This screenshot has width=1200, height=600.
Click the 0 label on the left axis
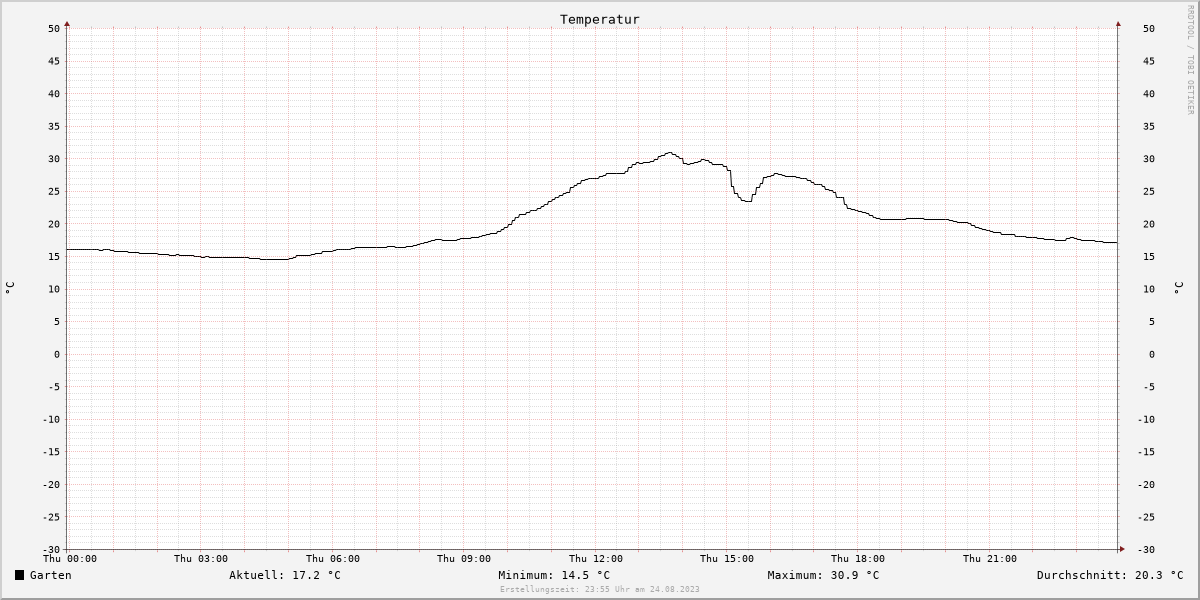point(57,354)
